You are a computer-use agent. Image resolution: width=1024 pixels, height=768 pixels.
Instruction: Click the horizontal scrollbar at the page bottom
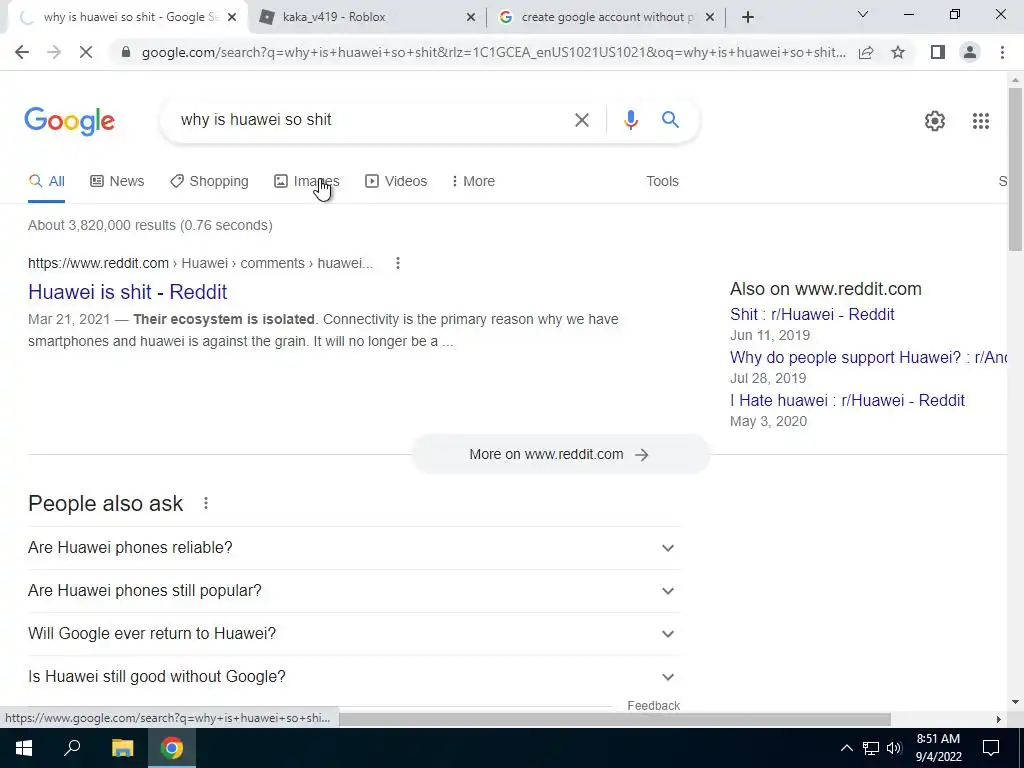[614, 719]
